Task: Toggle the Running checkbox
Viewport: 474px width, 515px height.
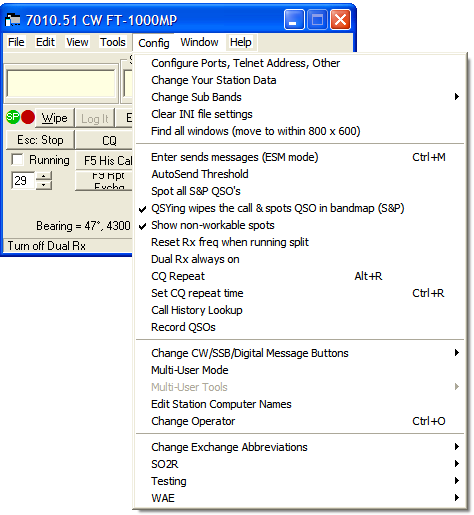Action: click(17, 159)
